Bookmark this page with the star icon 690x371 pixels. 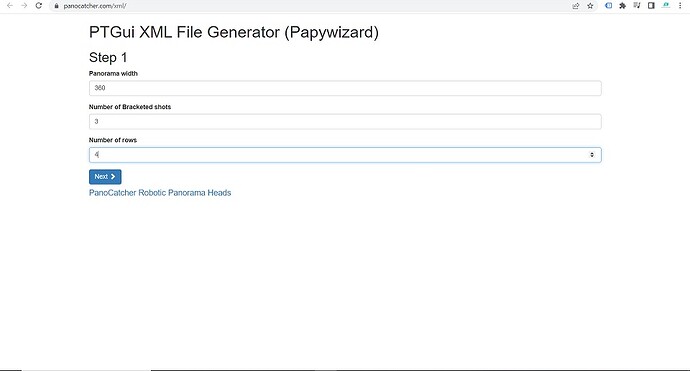click(590, 6)
